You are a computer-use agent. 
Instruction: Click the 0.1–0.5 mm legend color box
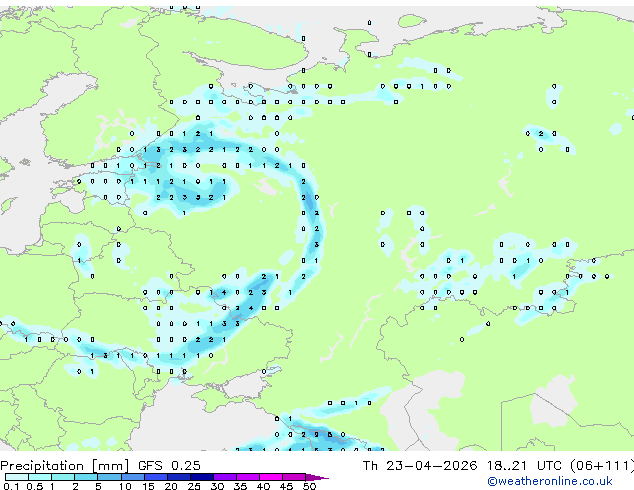tap(17, 477)
